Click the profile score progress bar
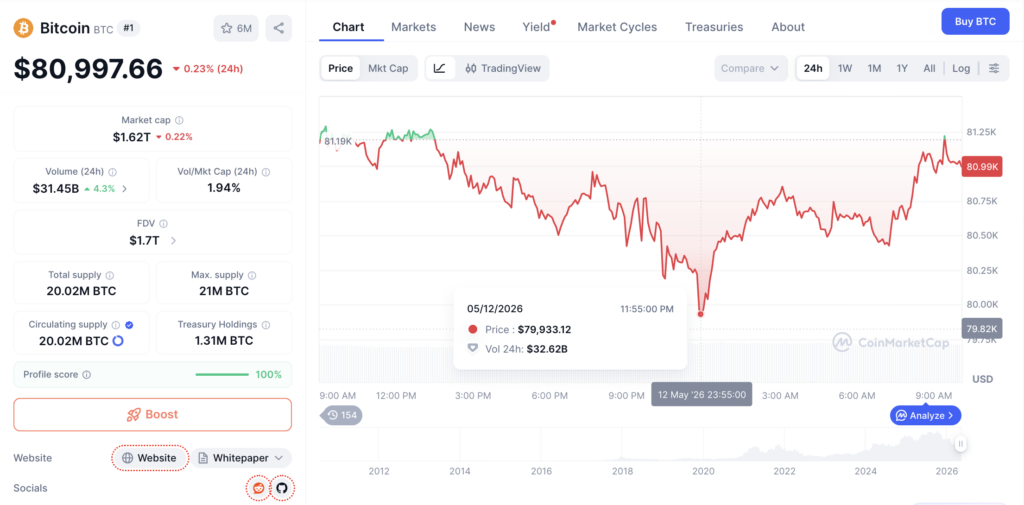1024x505 pixels. point(222,375)
